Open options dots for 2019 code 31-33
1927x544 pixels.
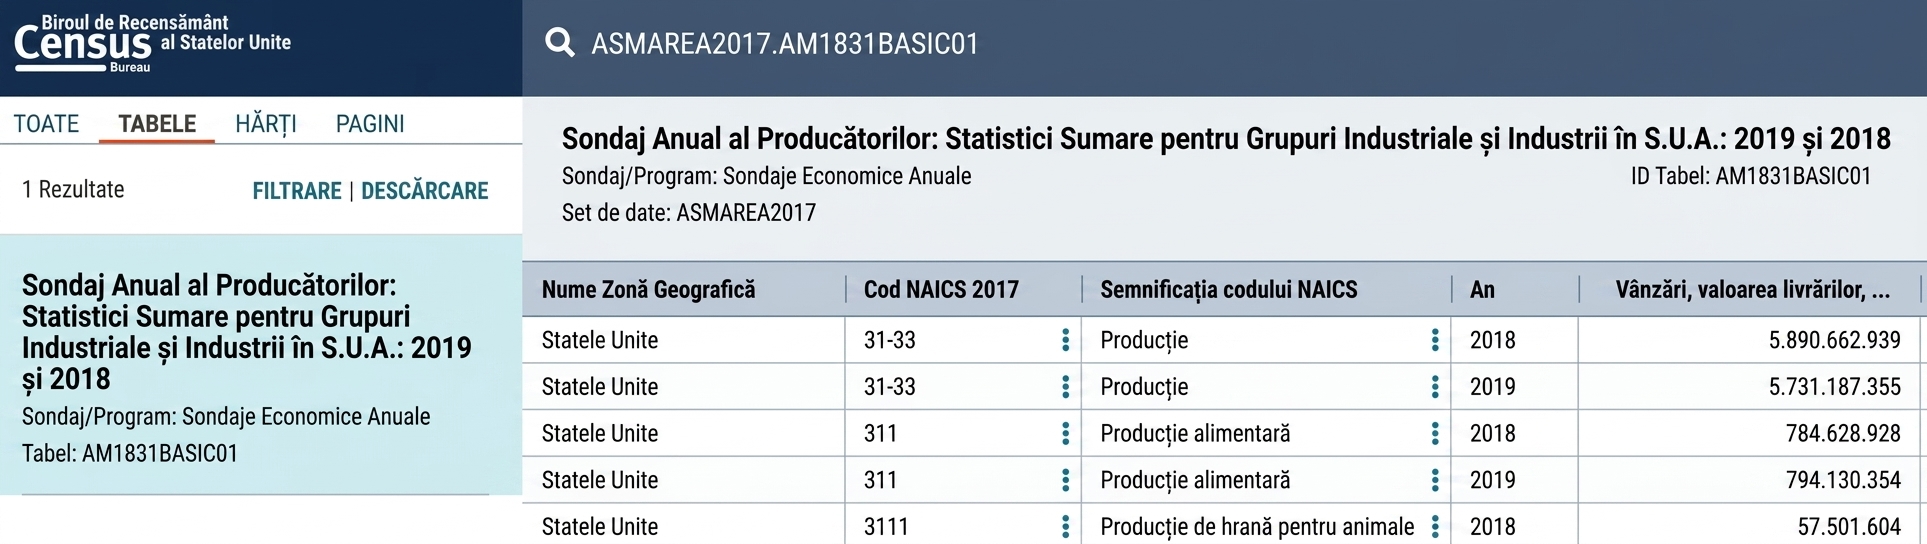[x=1065, y=387]
